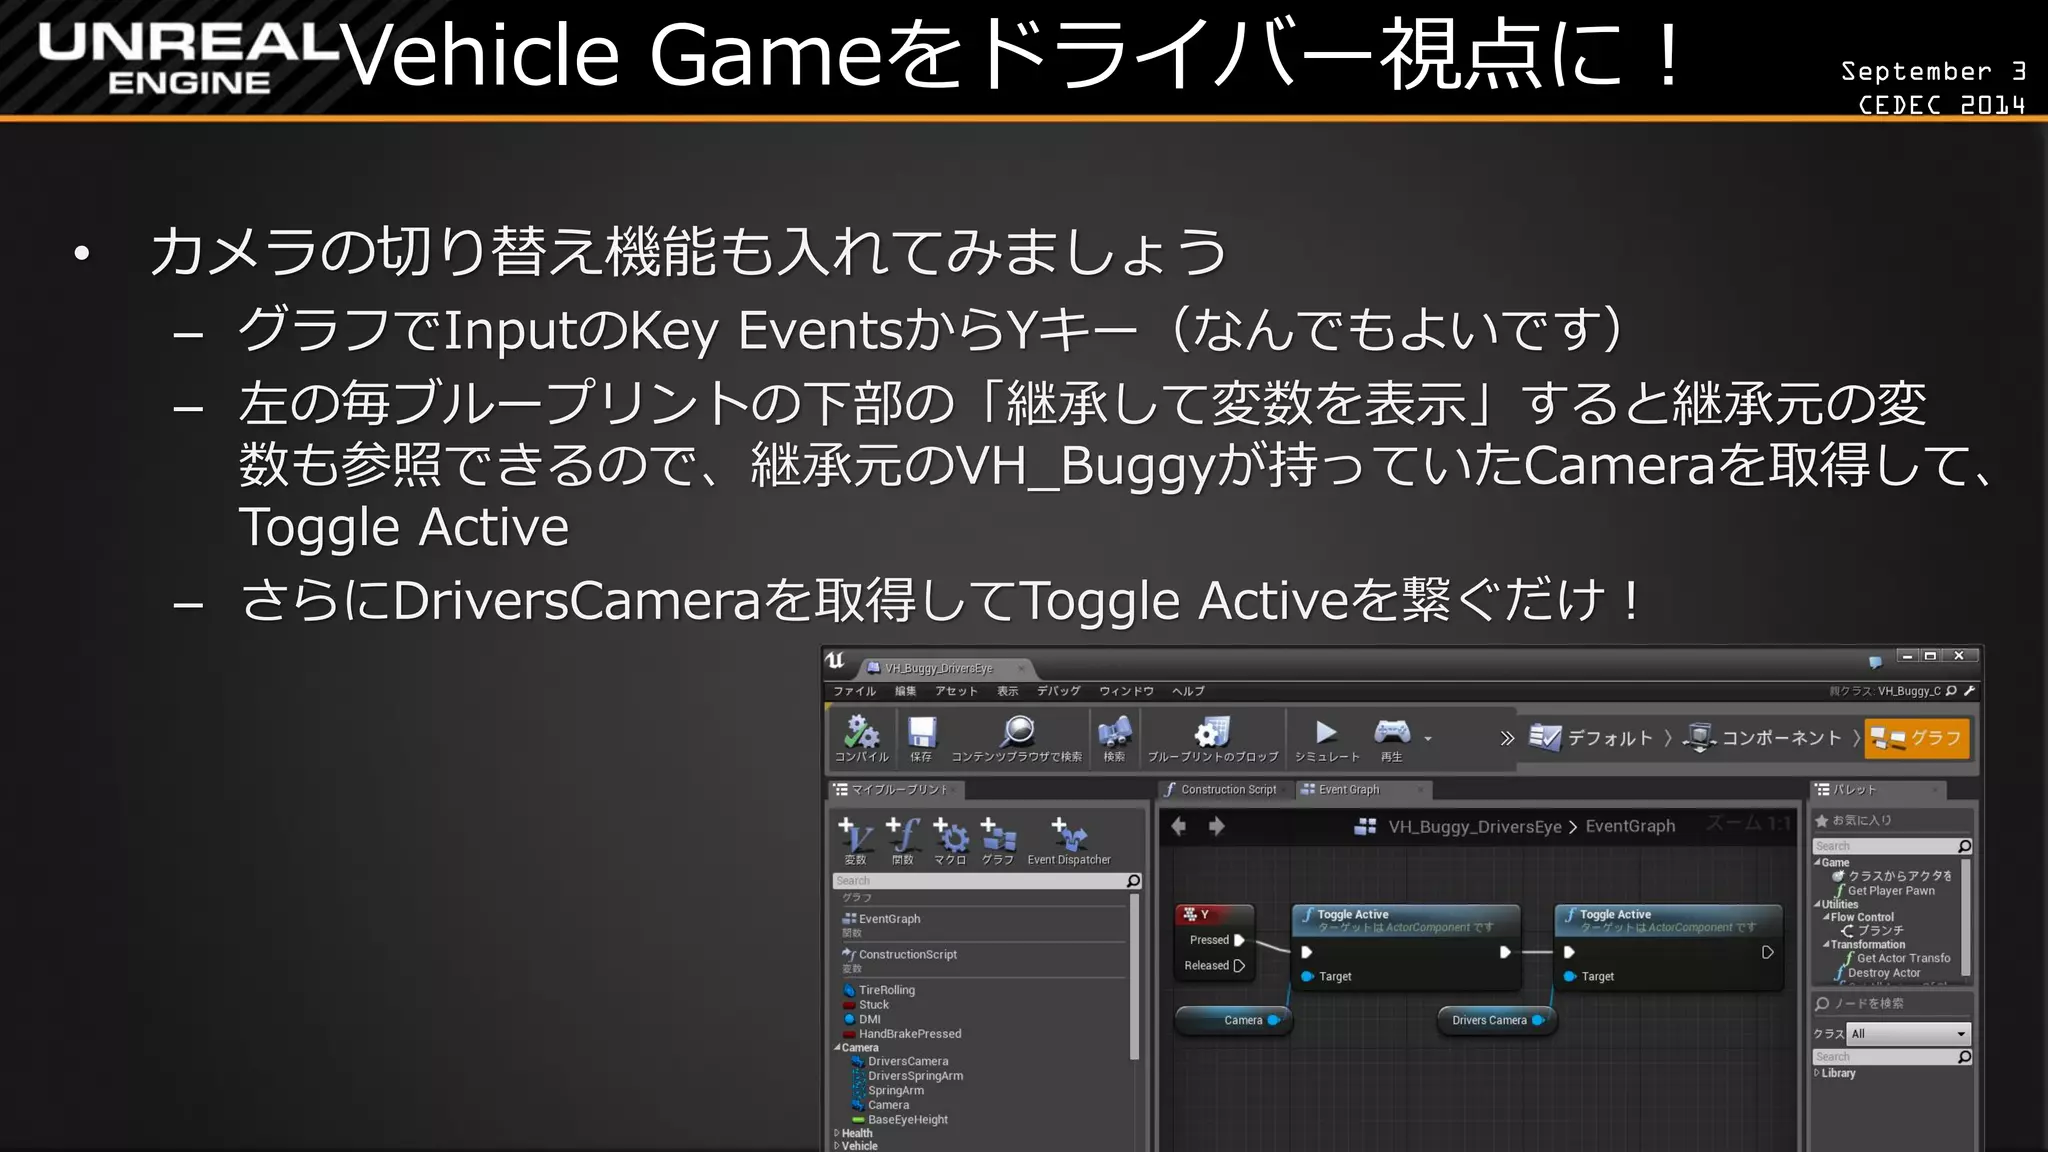This screenshot has width=2048, height=1152.
Task: Add a new Event Dispatcher
Action: pos(1069,840)
